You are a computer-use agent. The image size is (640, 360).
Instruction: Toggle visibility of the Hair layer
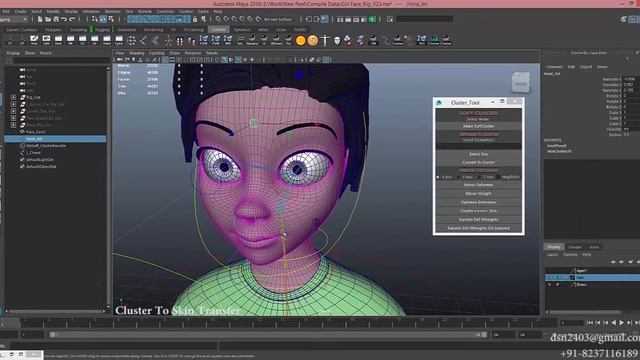pos(549,278)
